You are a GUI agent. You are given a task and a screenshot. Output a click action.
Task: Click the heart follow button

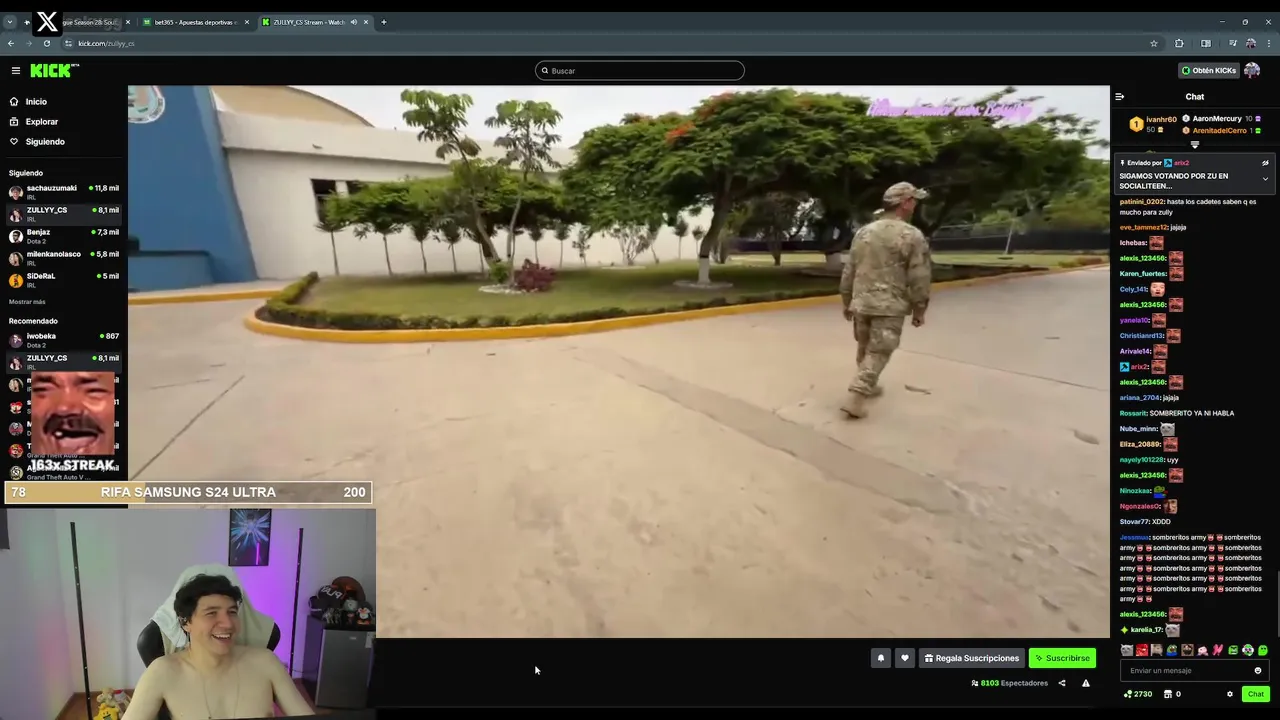point(905,658)
